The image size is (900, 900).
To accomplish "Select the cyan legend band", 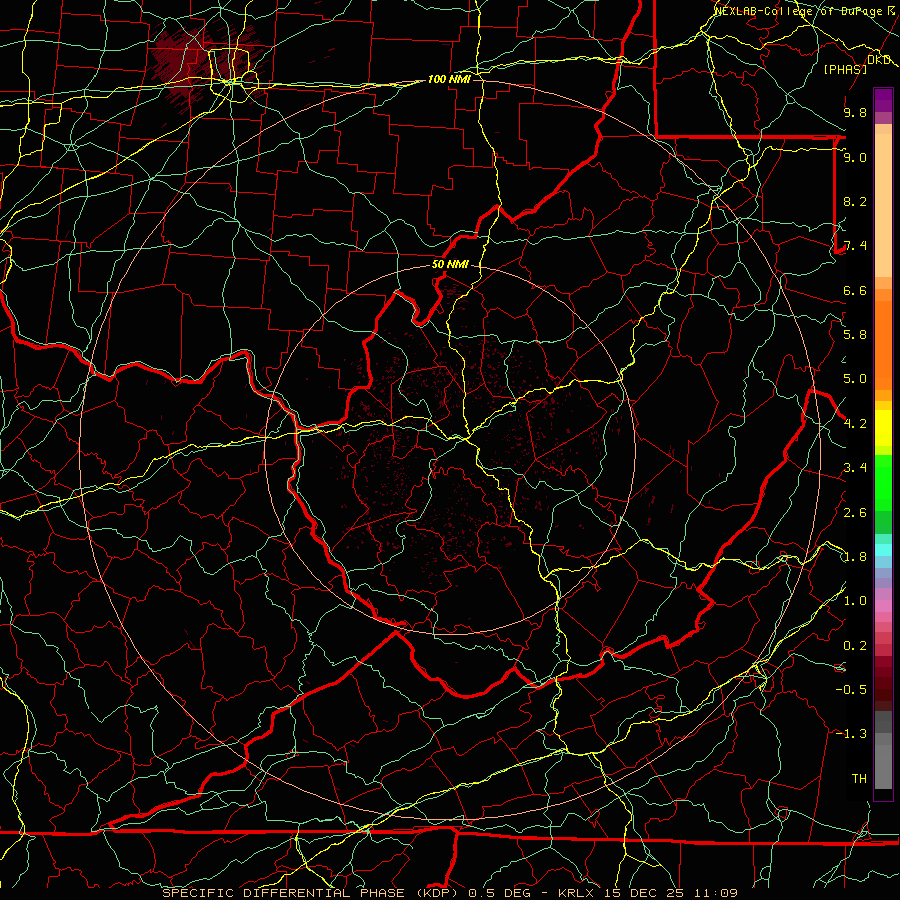I will [x=883, y=549].
